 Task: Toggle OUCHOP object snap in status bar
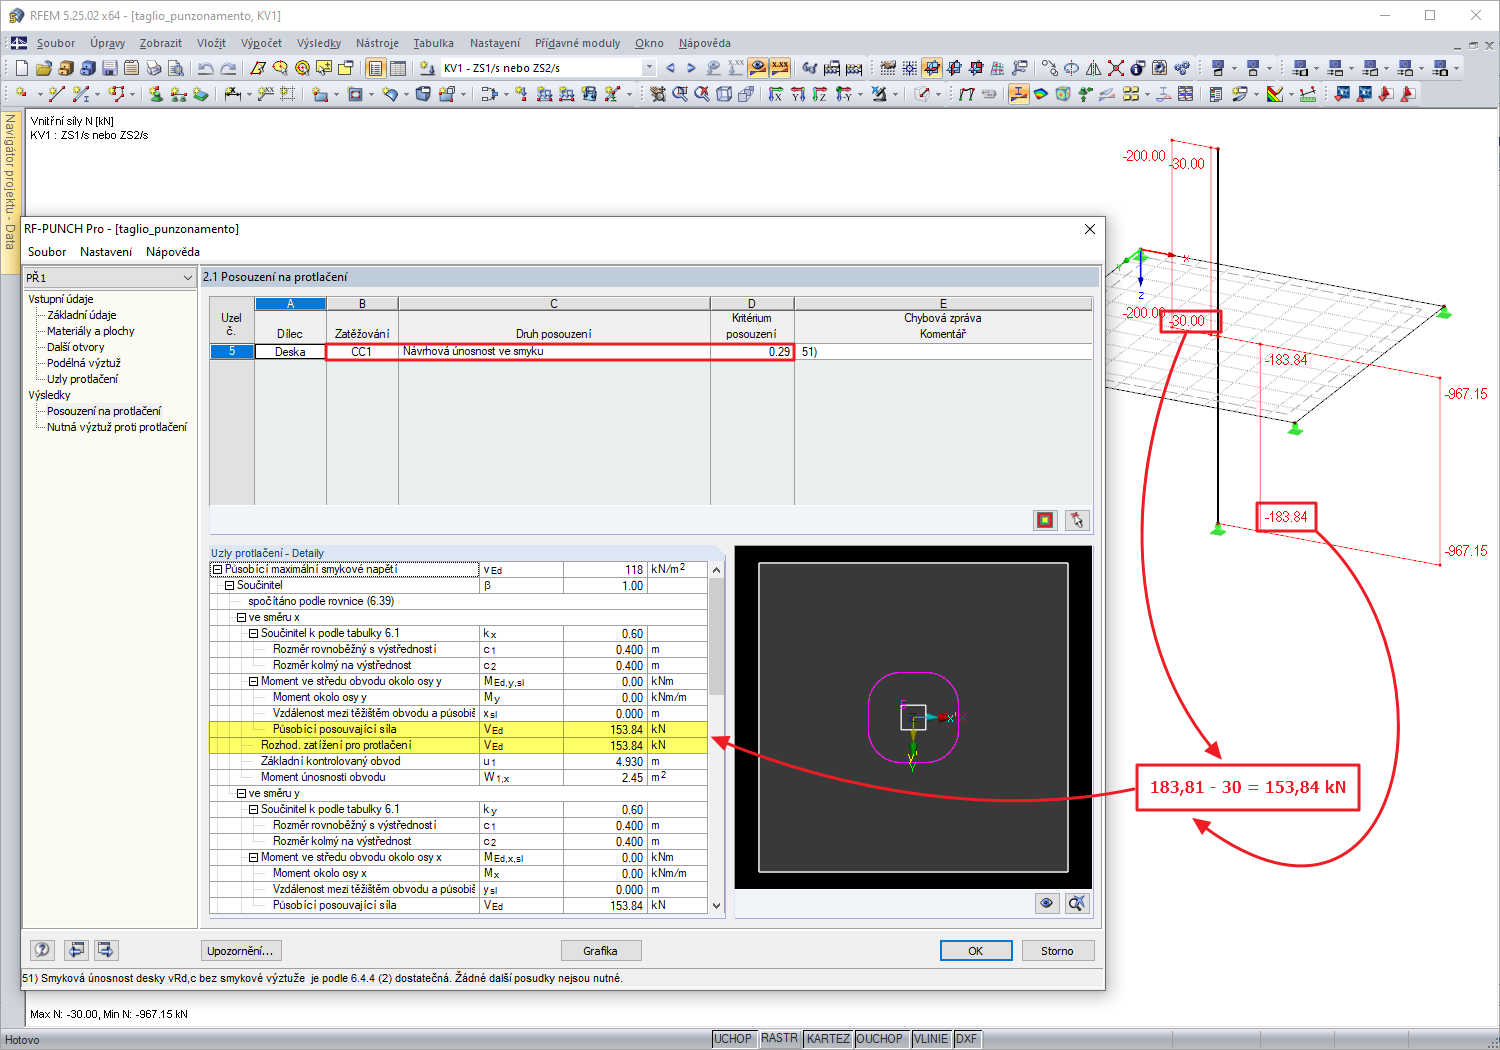tap(880, 1039)
